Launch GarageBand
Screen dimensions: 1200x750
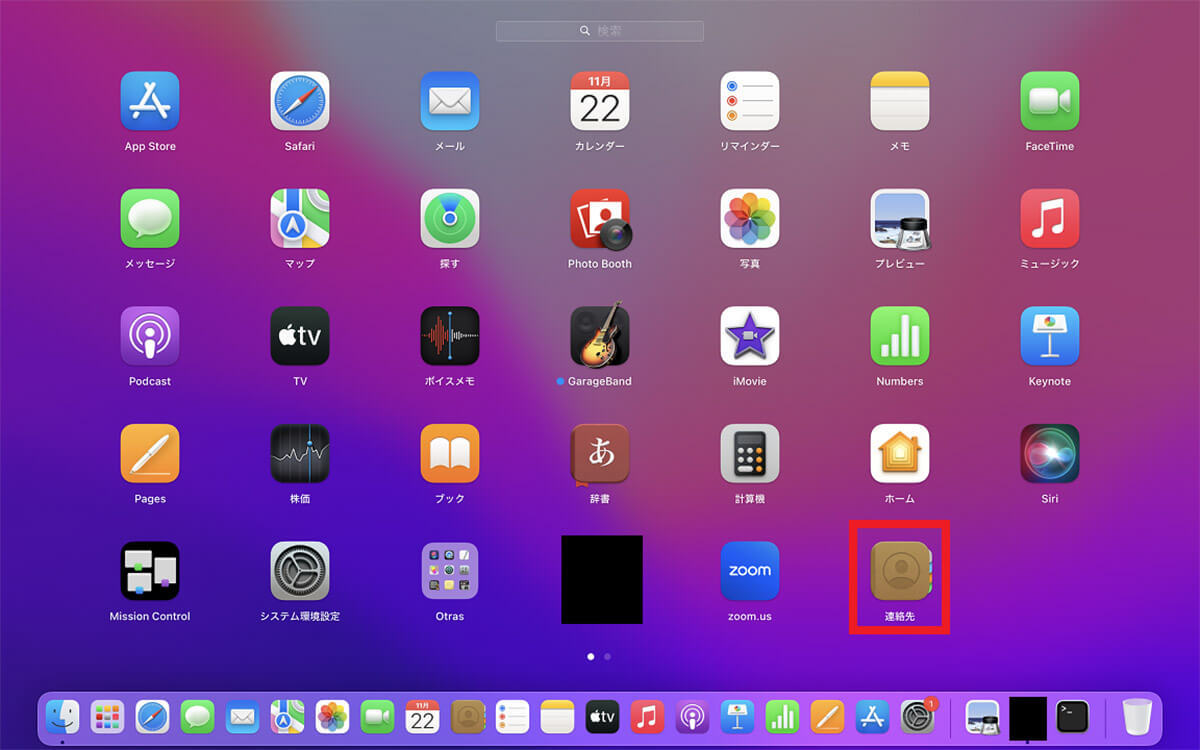tap(600, 336)
